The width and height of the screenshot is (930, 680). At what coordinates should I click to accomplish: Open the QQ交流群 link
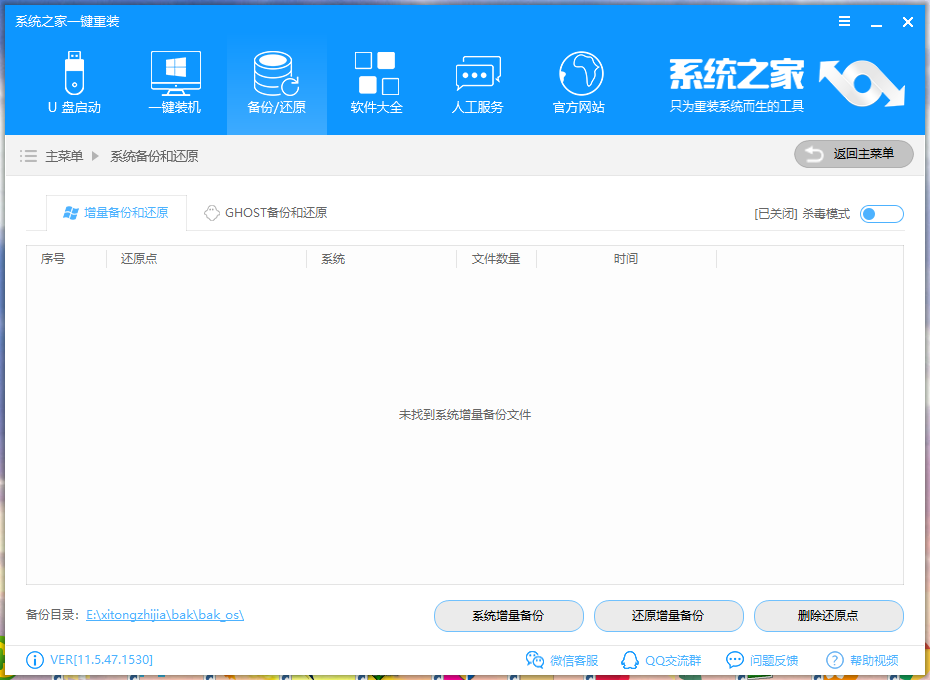click(x=661, y=660)
